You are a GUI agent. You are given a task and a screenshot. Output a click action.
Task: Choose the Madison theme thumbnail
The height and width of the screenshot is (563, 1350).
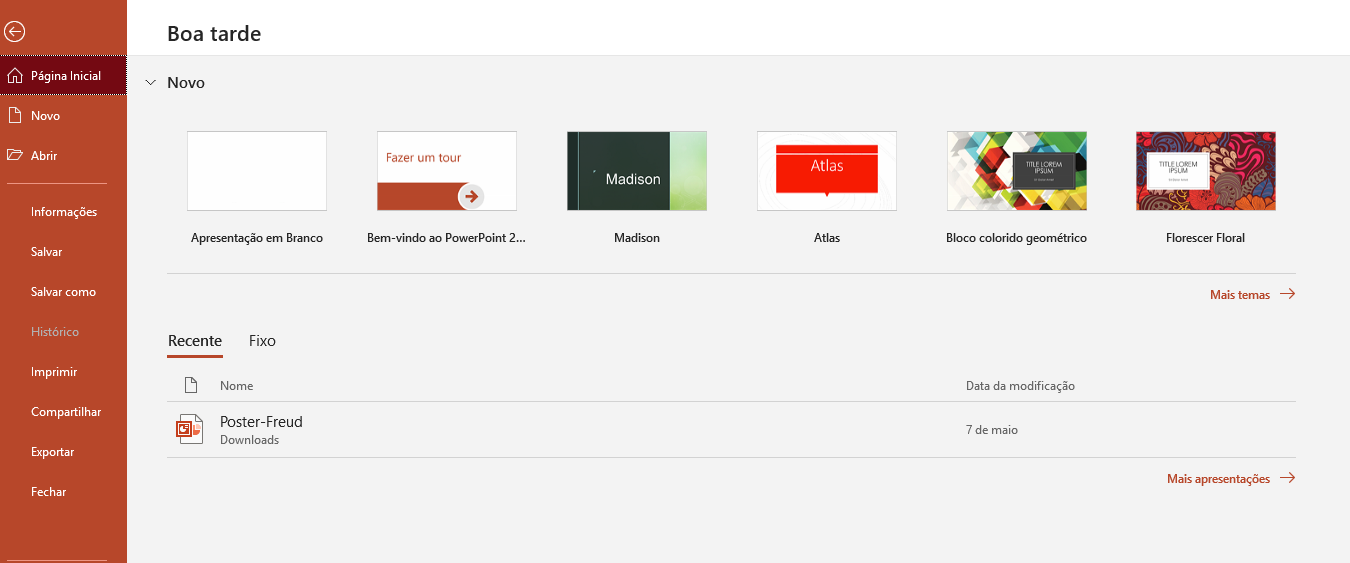pyautogui.click(x=637, y=171)
